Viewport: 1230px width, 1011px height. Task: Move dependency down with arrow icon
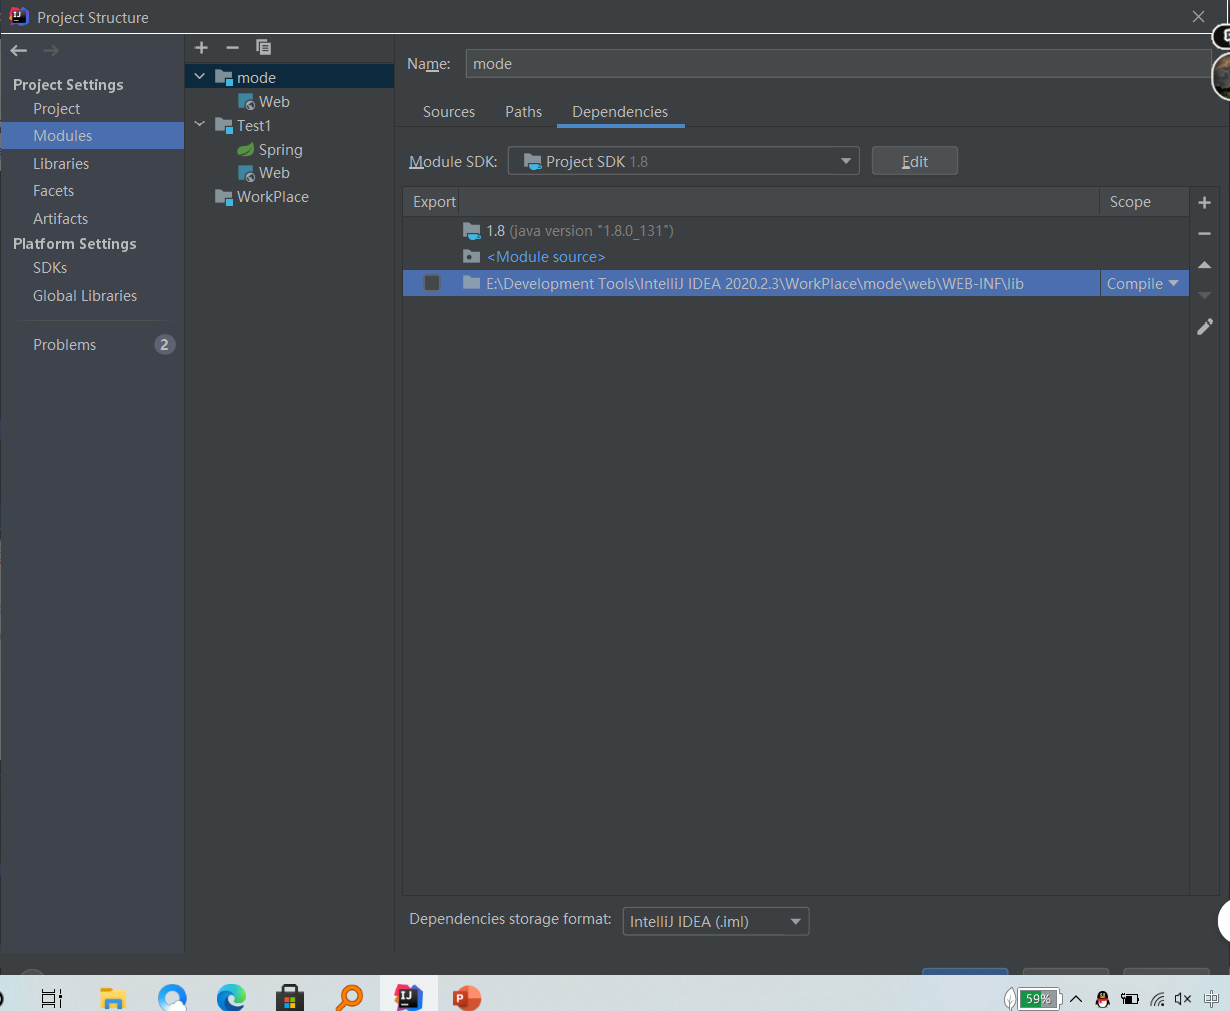click(x=1204, y=295)
